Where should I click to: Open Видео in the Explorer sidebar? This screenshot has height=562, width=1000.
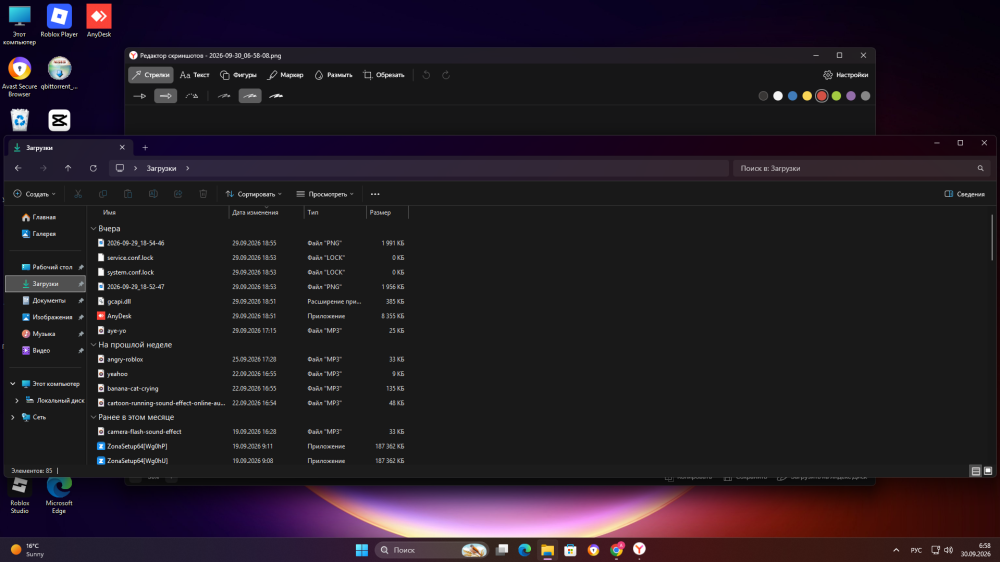45,350
